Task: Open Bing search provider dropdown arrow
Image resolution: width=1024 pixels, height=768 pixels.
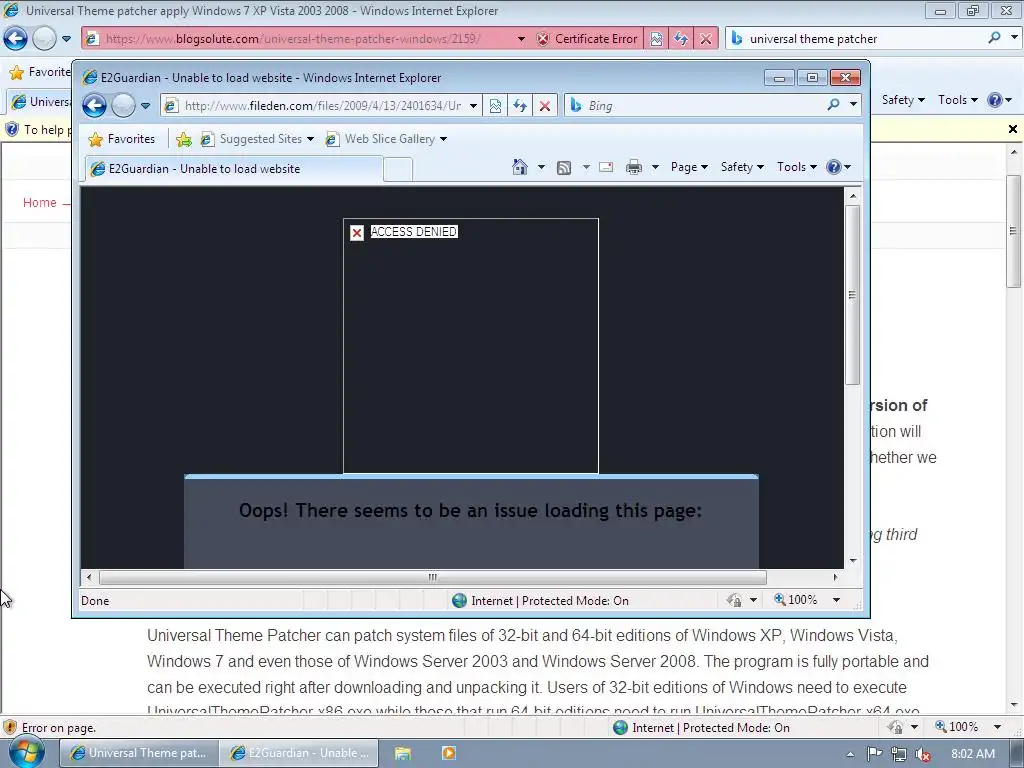Action: (x=853, y=104)
